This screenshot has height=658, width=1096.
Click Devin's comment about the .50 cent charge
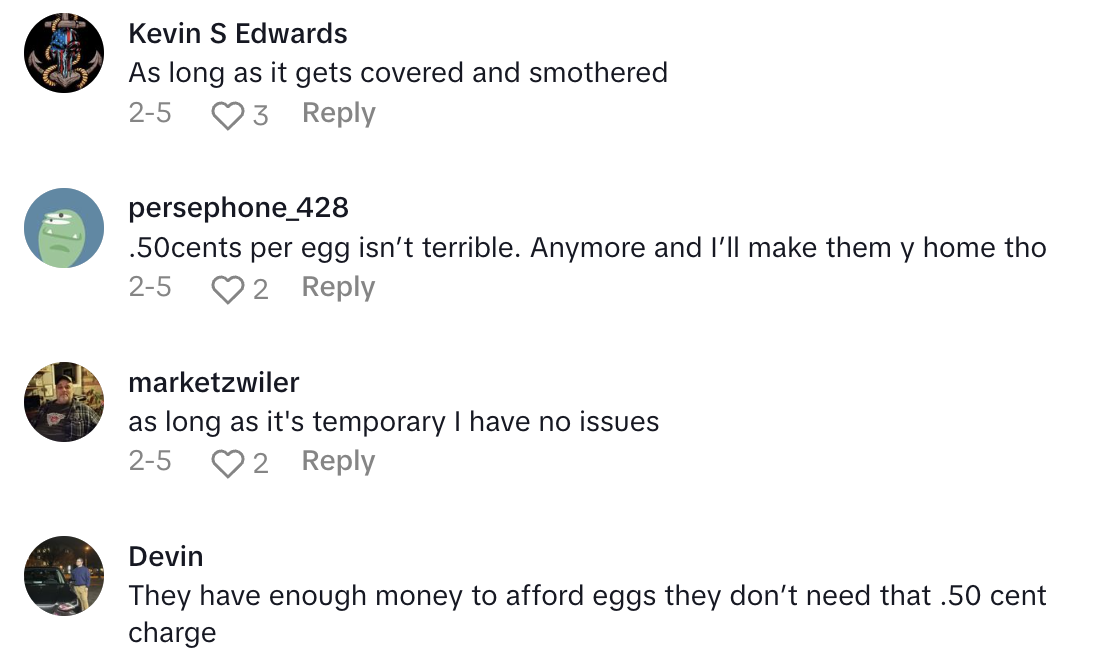pyautogui.click(x=587, y=597)
